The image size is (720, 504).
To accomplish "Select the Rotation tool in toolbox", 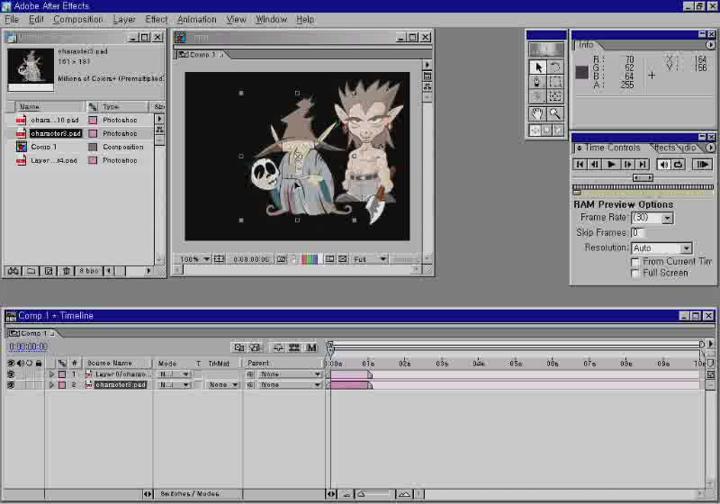I will [x=555, y=67].
